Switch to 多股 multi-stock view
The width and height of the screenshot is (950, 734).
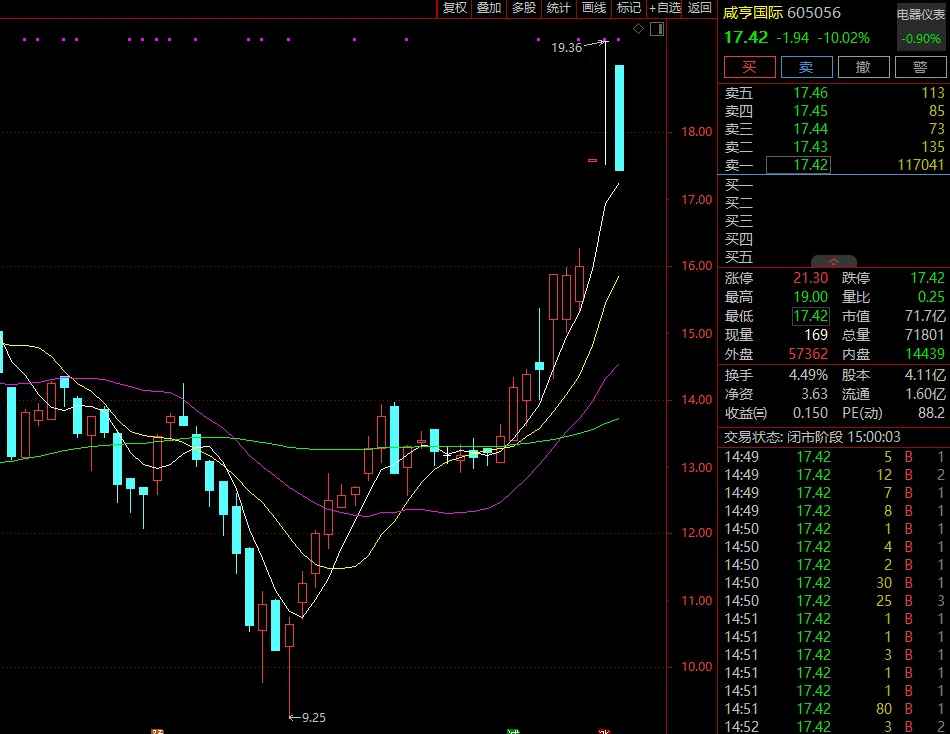524,8
